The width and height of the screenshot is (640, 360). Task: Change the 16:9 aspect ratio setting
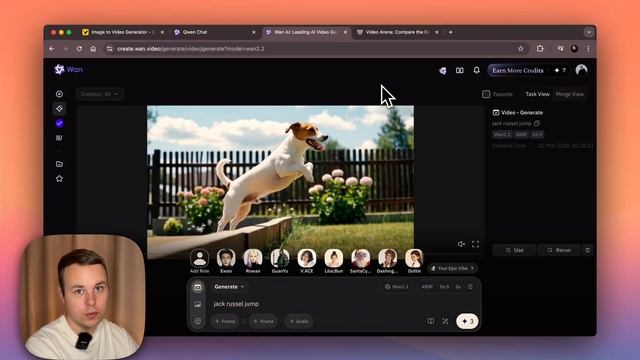click(444, 287)
